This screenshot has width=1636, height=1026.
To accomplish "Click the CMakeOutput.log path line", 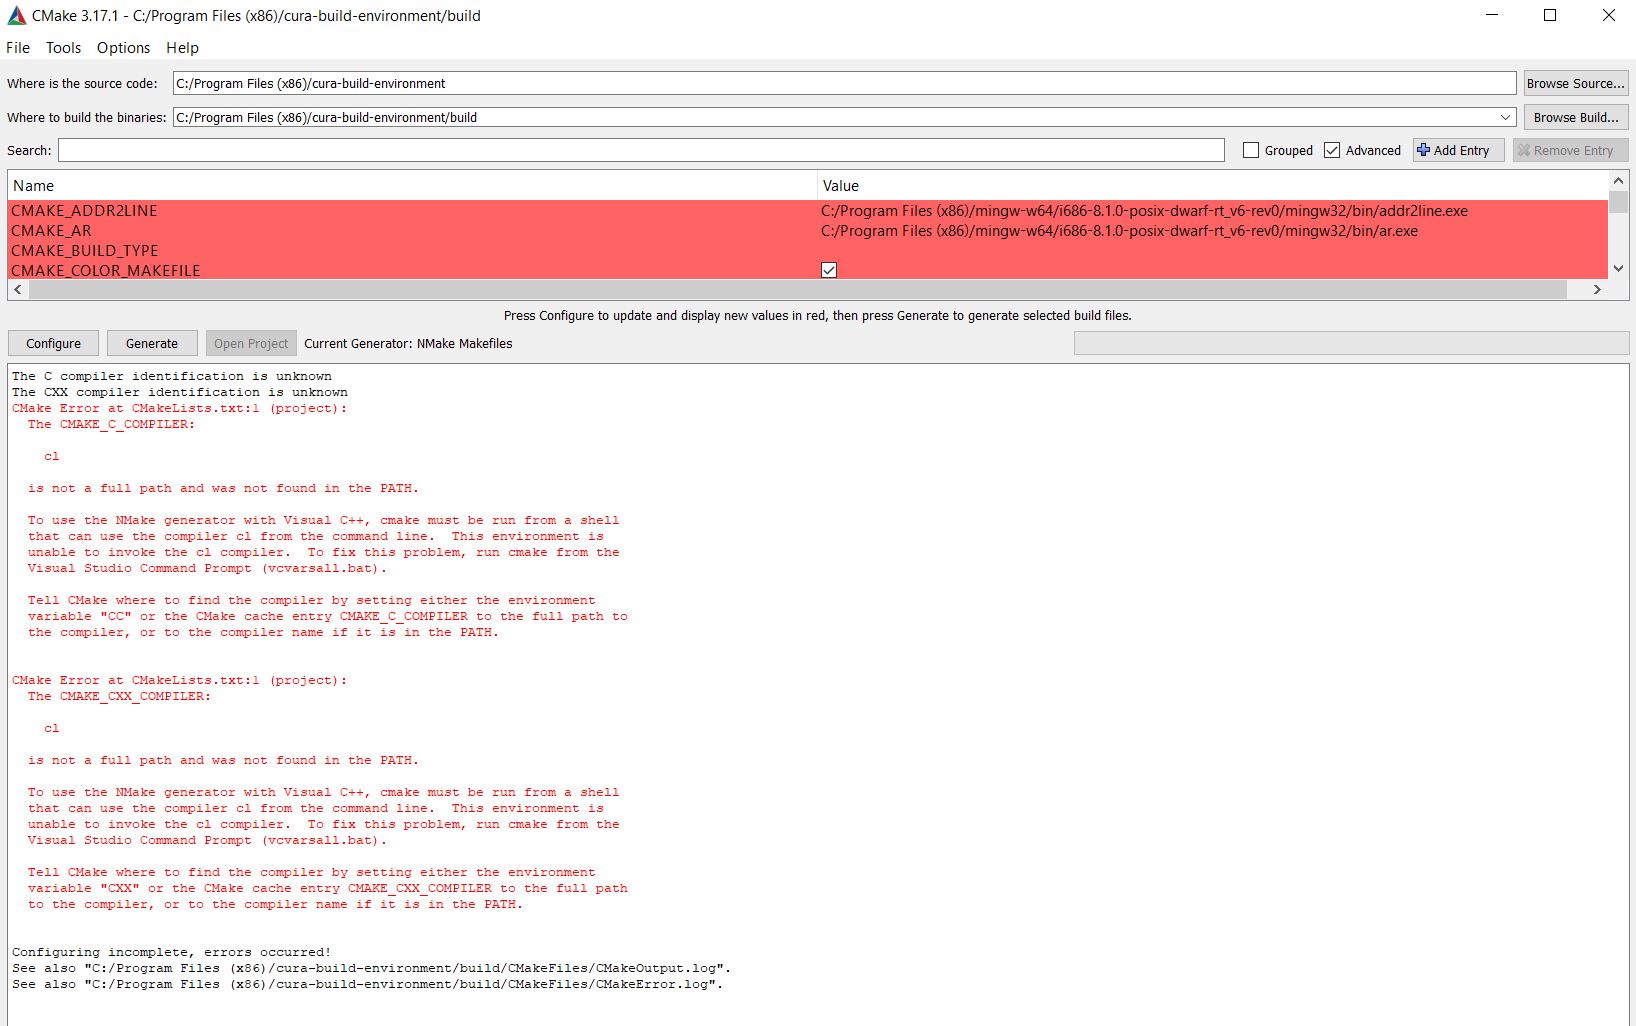I will pos(372,968).
